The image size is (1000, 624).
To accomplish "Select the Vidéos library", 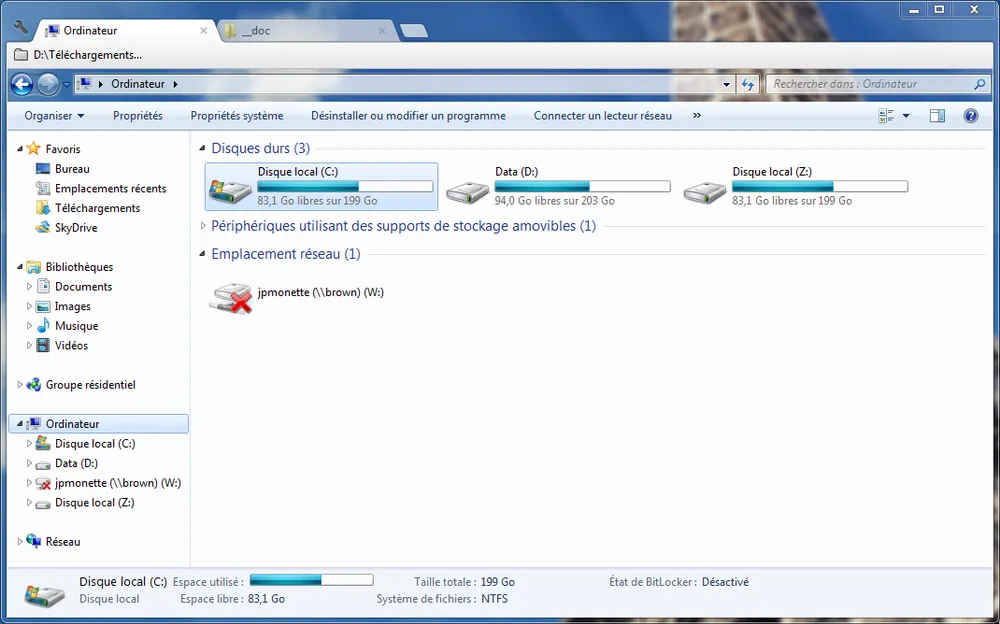I will tap(71, 346).
